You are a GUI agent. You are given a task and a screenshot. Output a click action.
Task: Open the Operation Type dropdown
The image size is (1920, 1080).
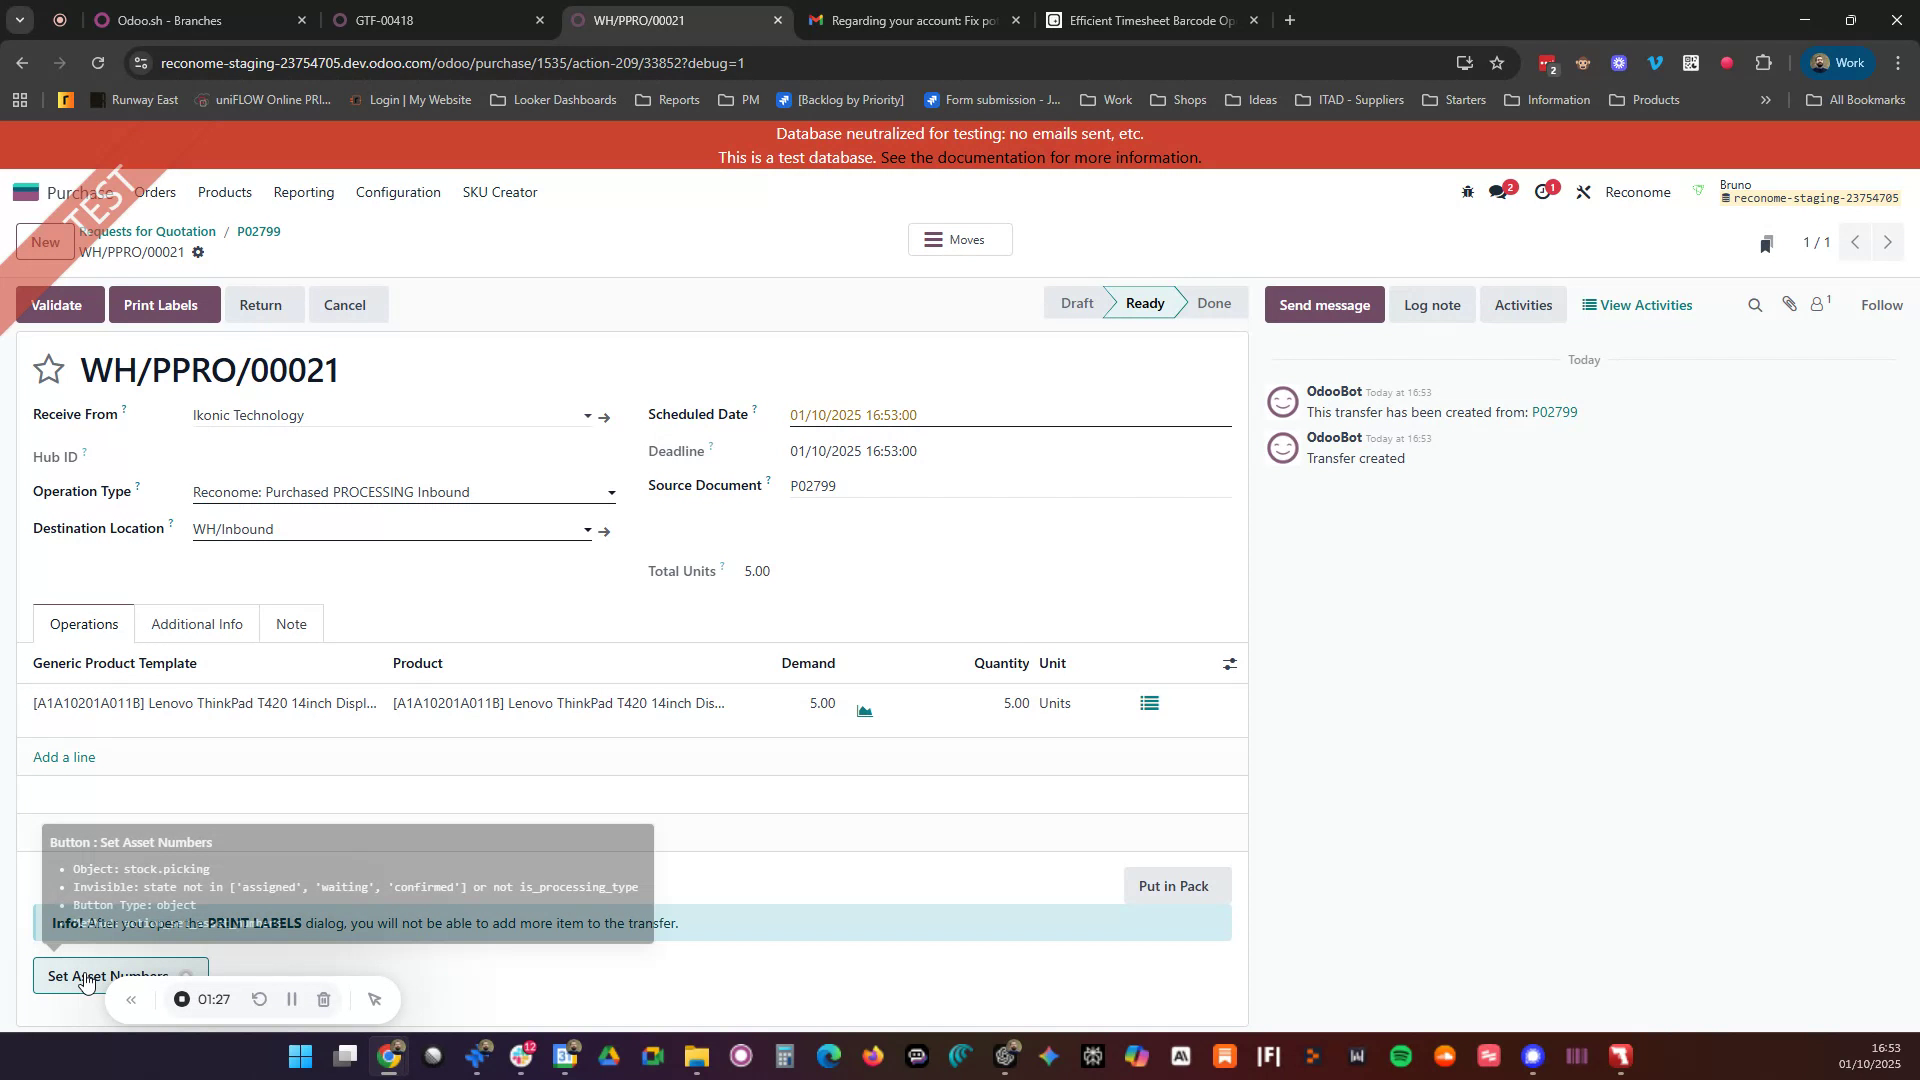click(x=611, y=492)
